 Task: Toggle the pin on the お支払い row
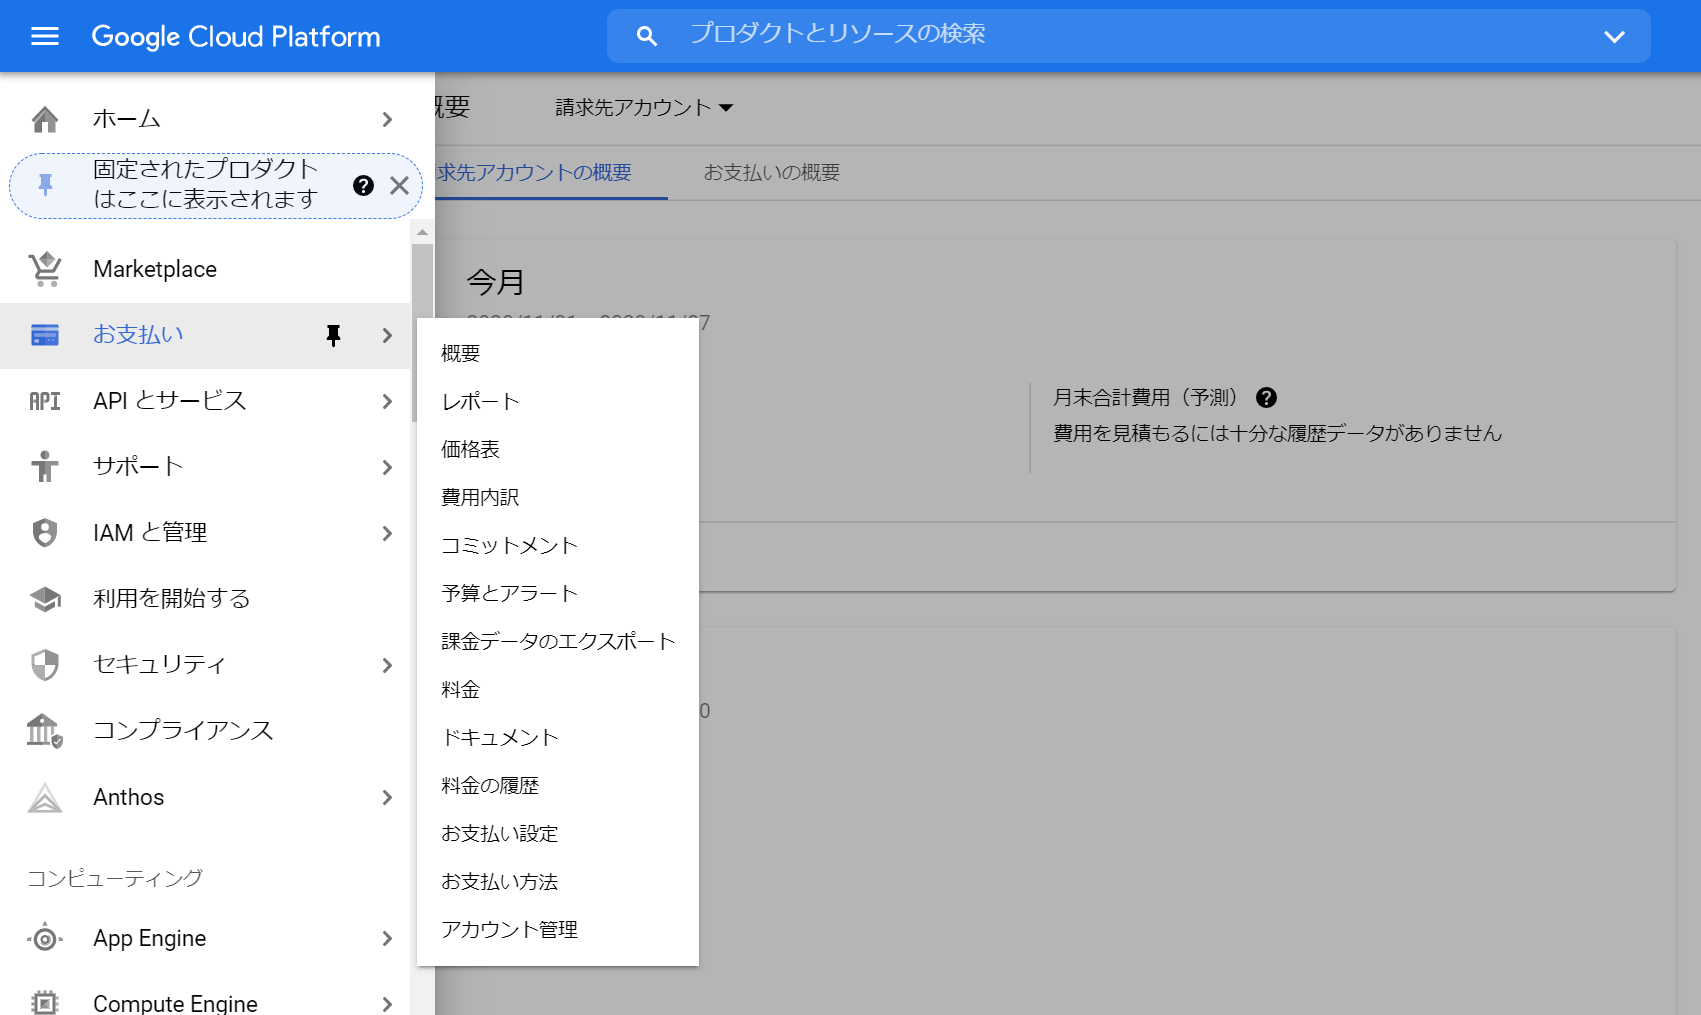click(x=335, y=336)
